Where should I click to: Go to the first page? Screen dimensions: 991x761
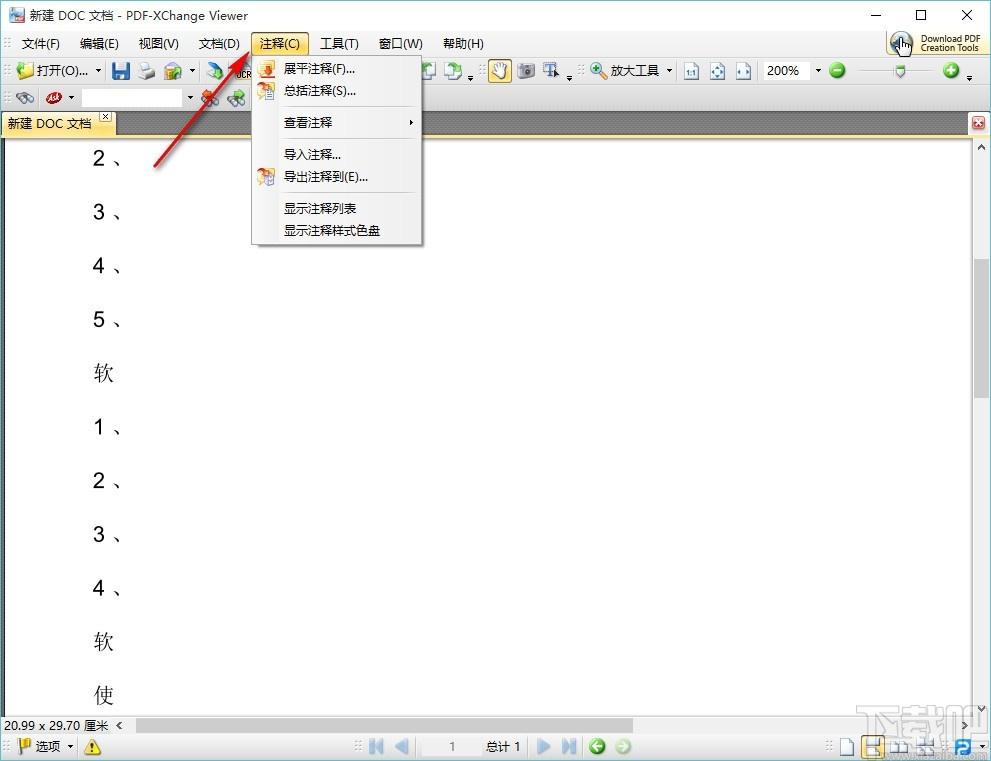coord(376,746)
